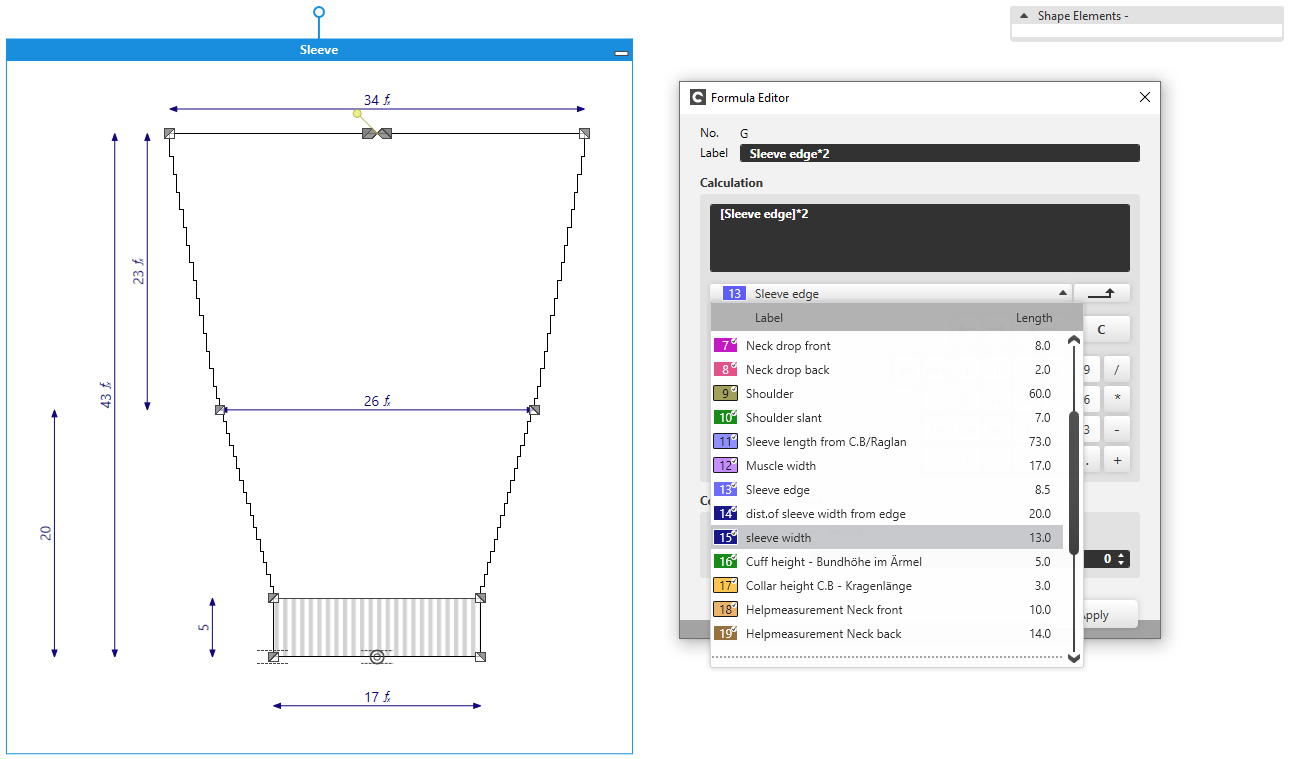Click the blue rotation handle above the Sleeve panel
Viewport: 1291px width, 759px height.
pyautogui.click(x=319, y=13)
